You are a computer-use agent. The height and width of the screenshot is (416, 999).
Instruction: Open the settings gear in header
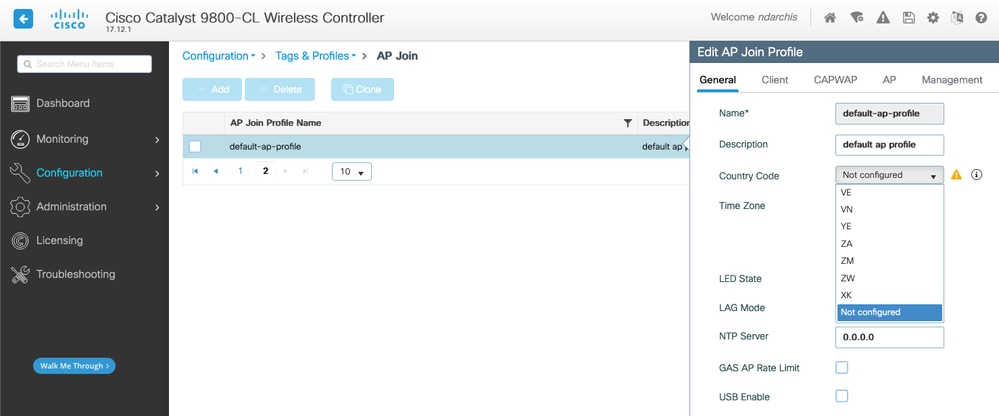pyautogui.click(x=933, y=18)
